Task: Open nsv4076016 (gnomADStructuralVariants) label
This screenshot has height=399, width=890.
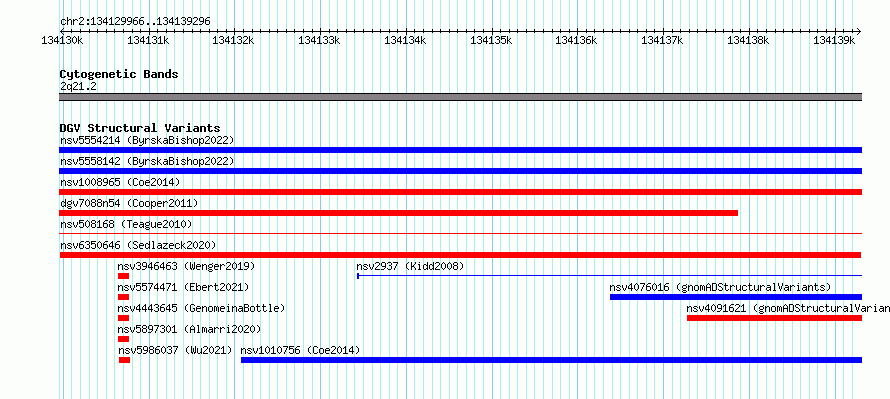Action: [720, 287]
